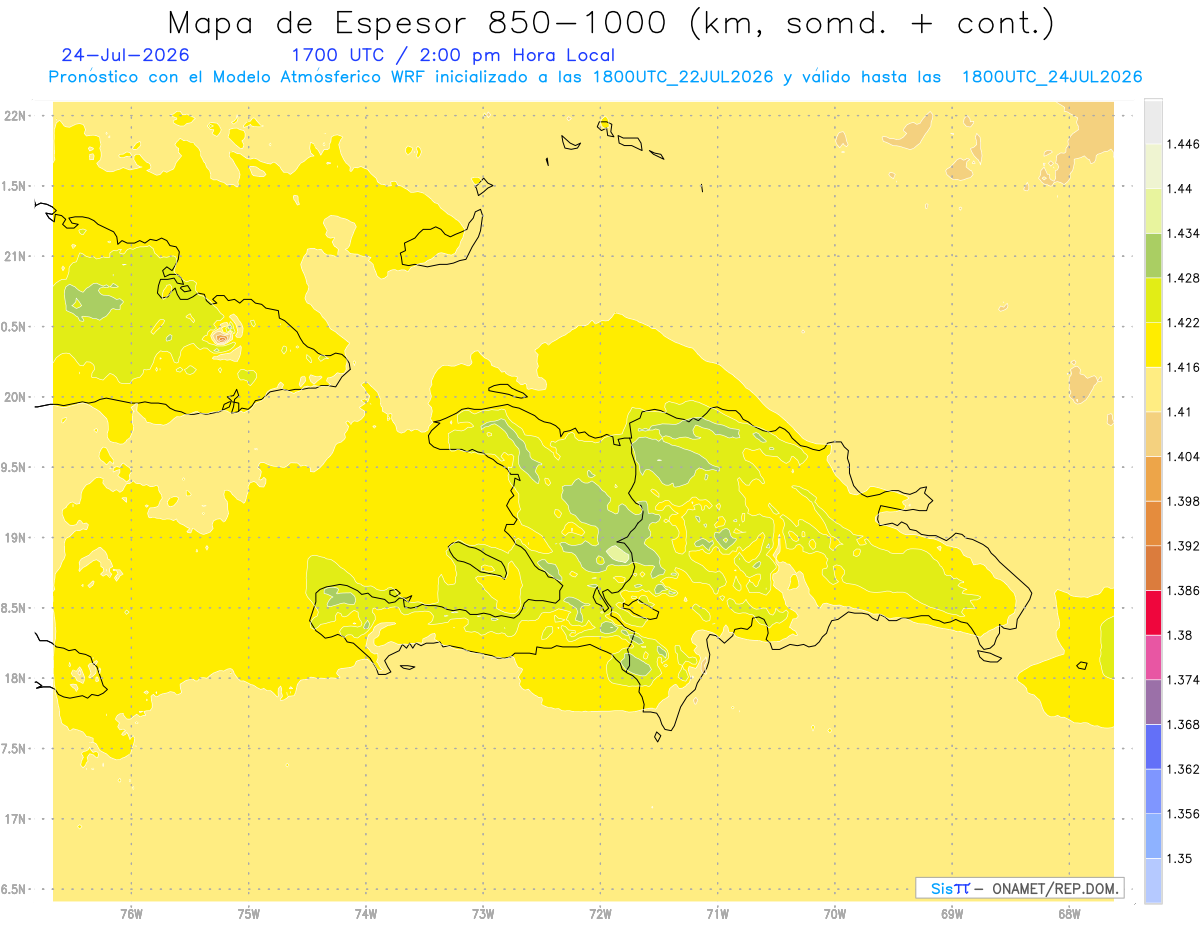Click the 72W longitude axis label

[x=600, y=913]
